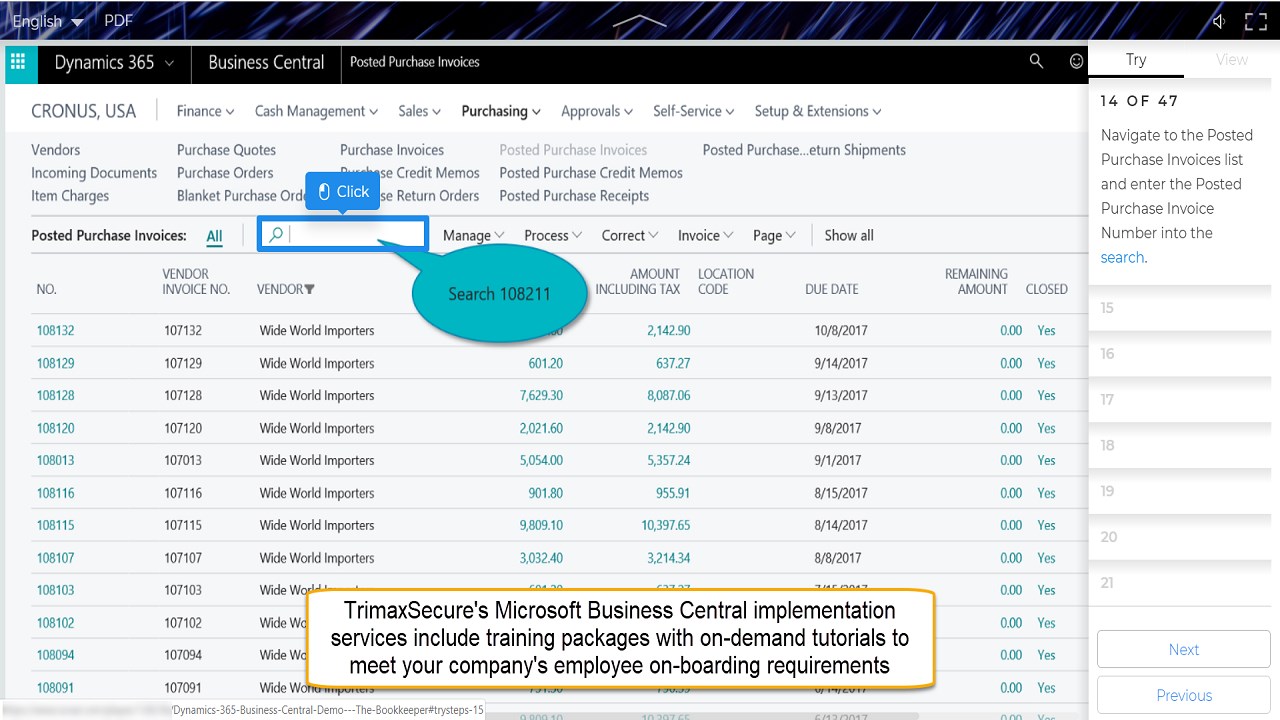Click the smiley feedback icon

(x=1076, y=61)
